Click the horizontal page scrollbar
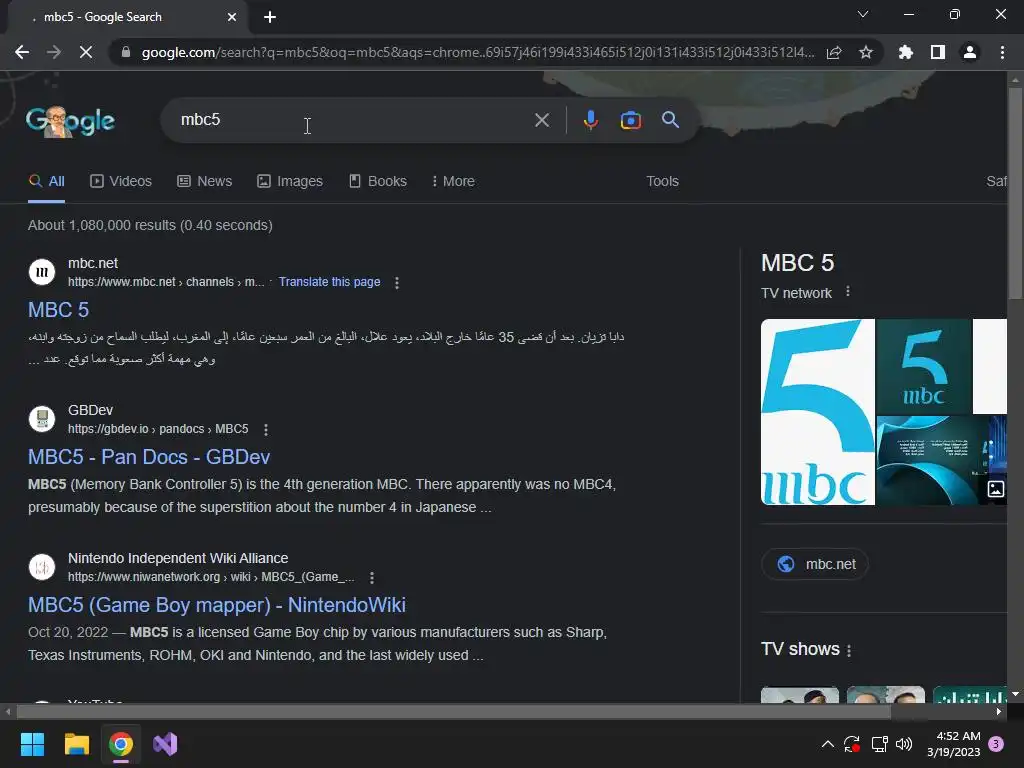1024x768 pixels. coord(453,712)
